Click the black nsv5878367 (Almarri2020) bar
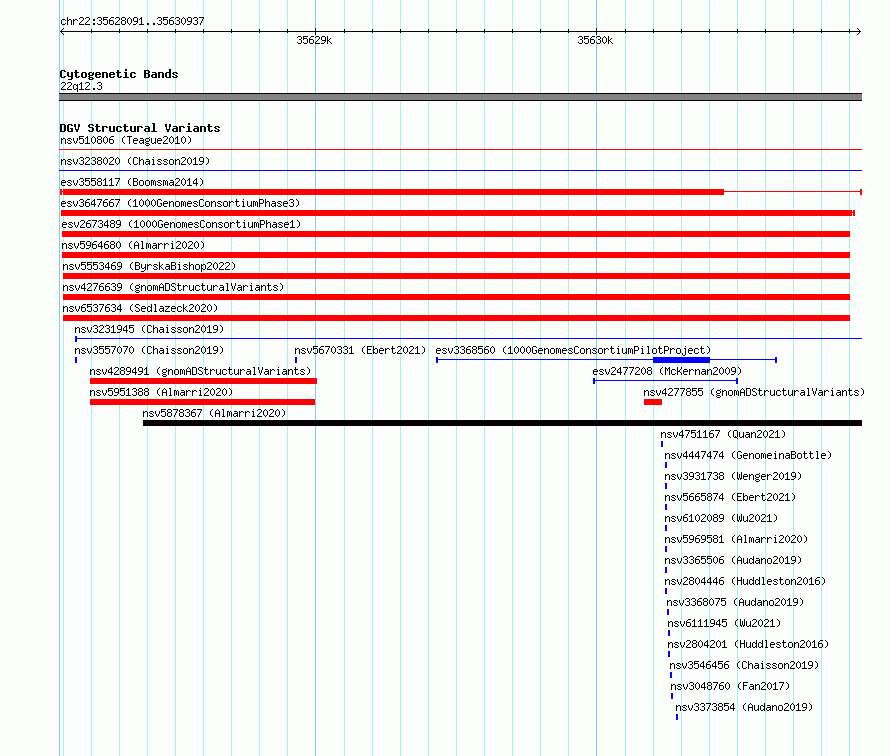 [502, 423]
